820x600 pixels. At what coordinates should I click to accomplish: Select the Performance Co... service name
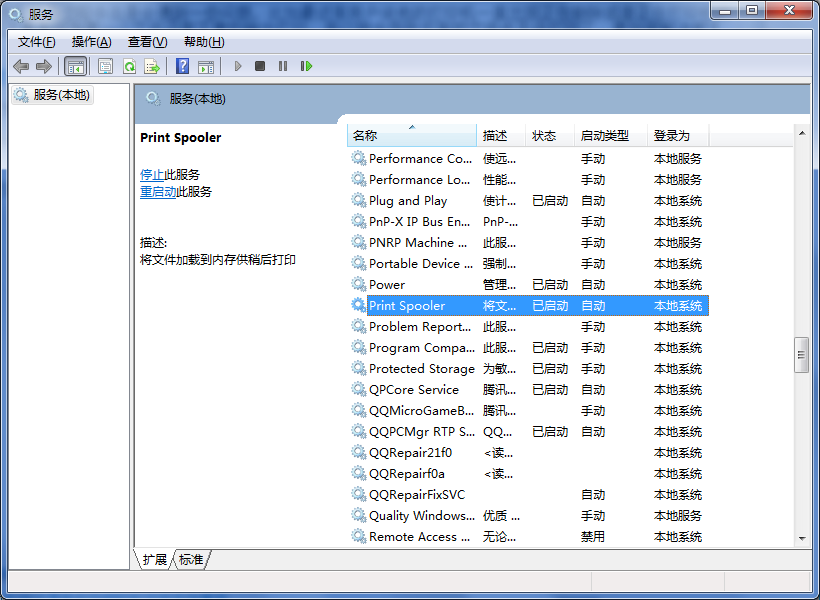[420, 159]
